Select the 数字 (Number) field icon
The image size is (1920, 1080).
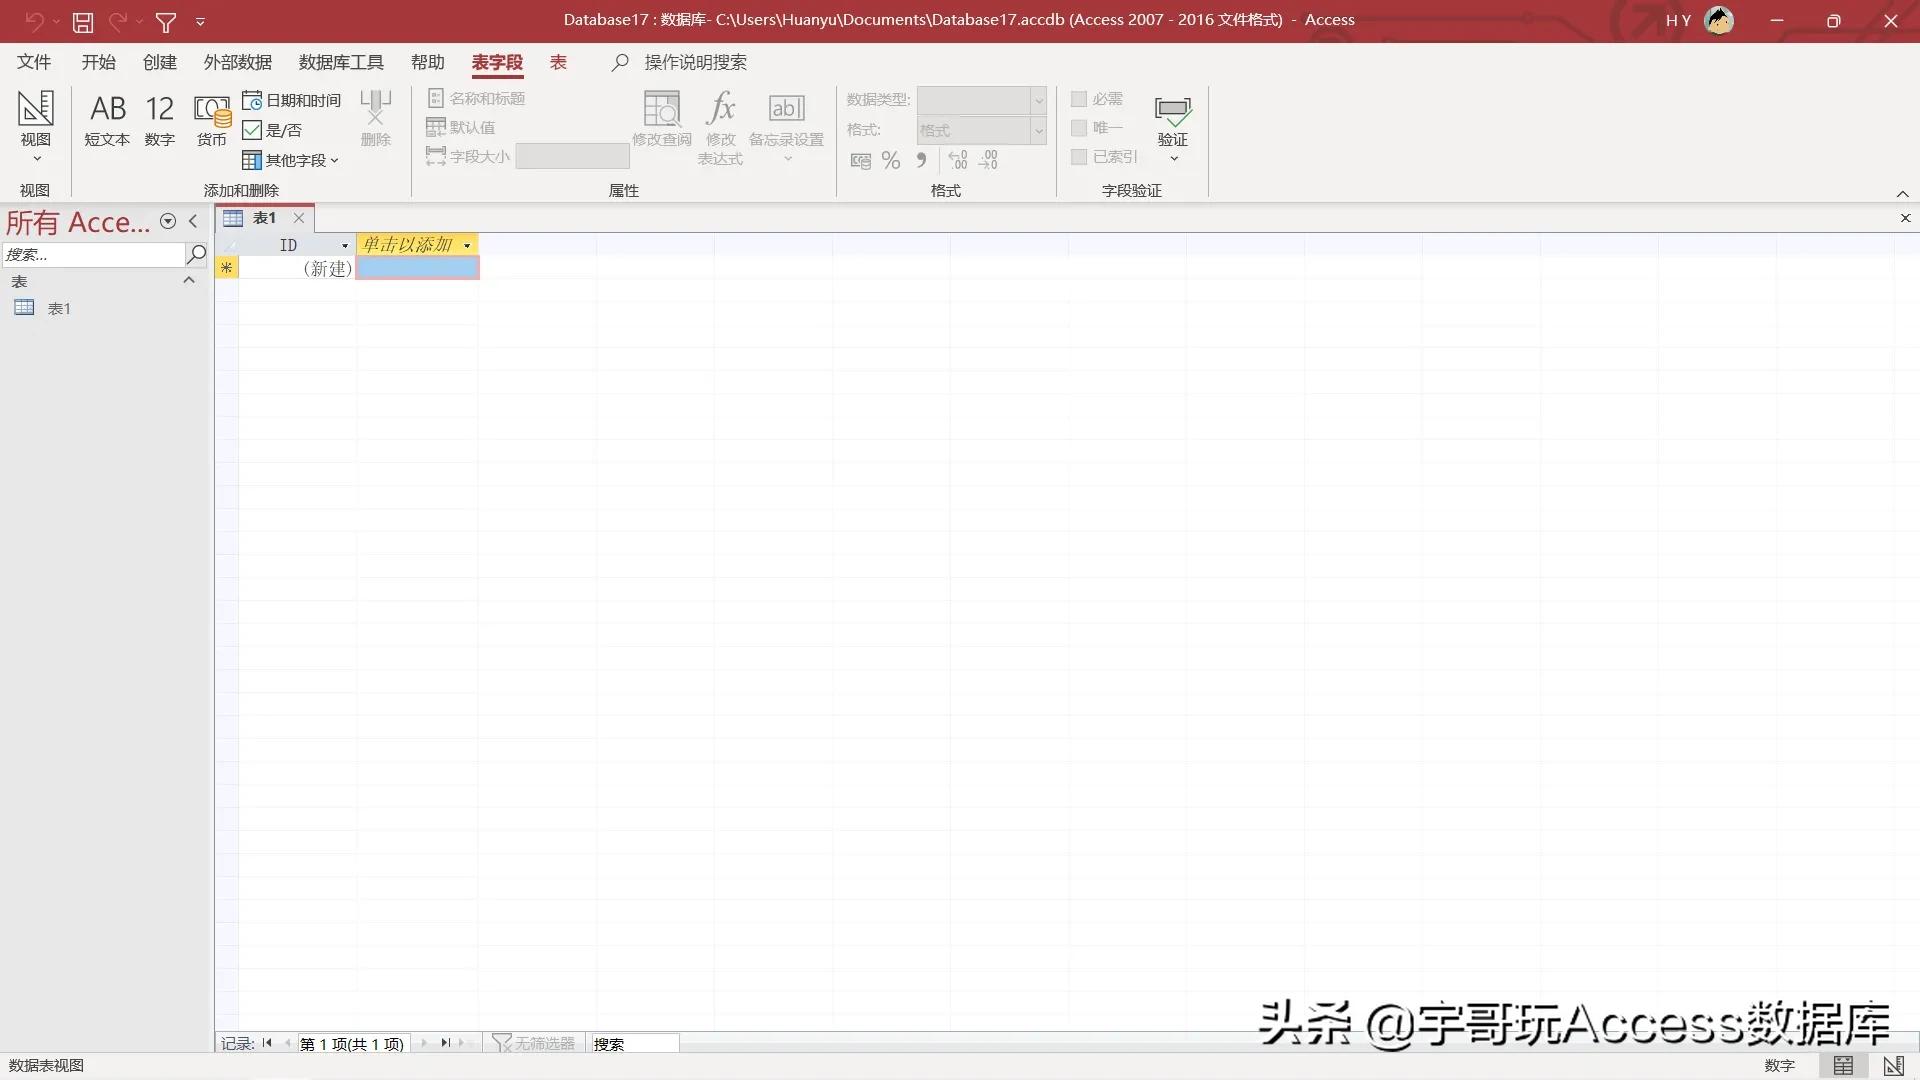159,120
